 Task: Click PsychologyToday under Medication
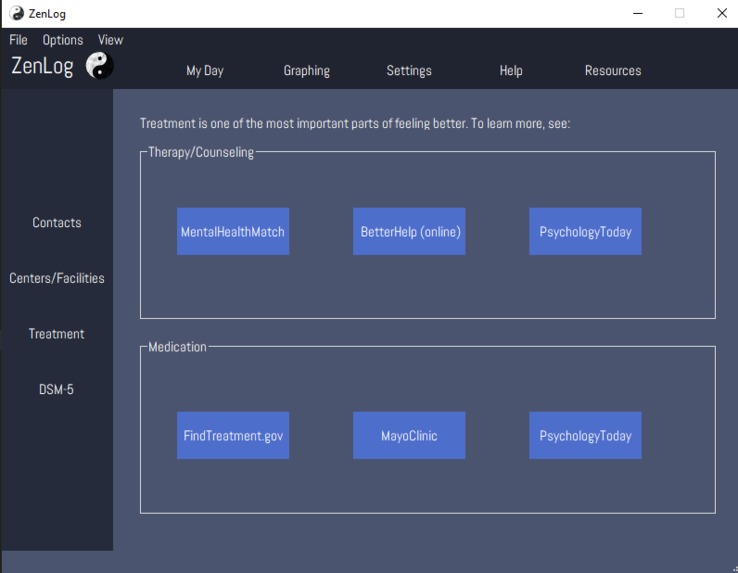(585, 435)
